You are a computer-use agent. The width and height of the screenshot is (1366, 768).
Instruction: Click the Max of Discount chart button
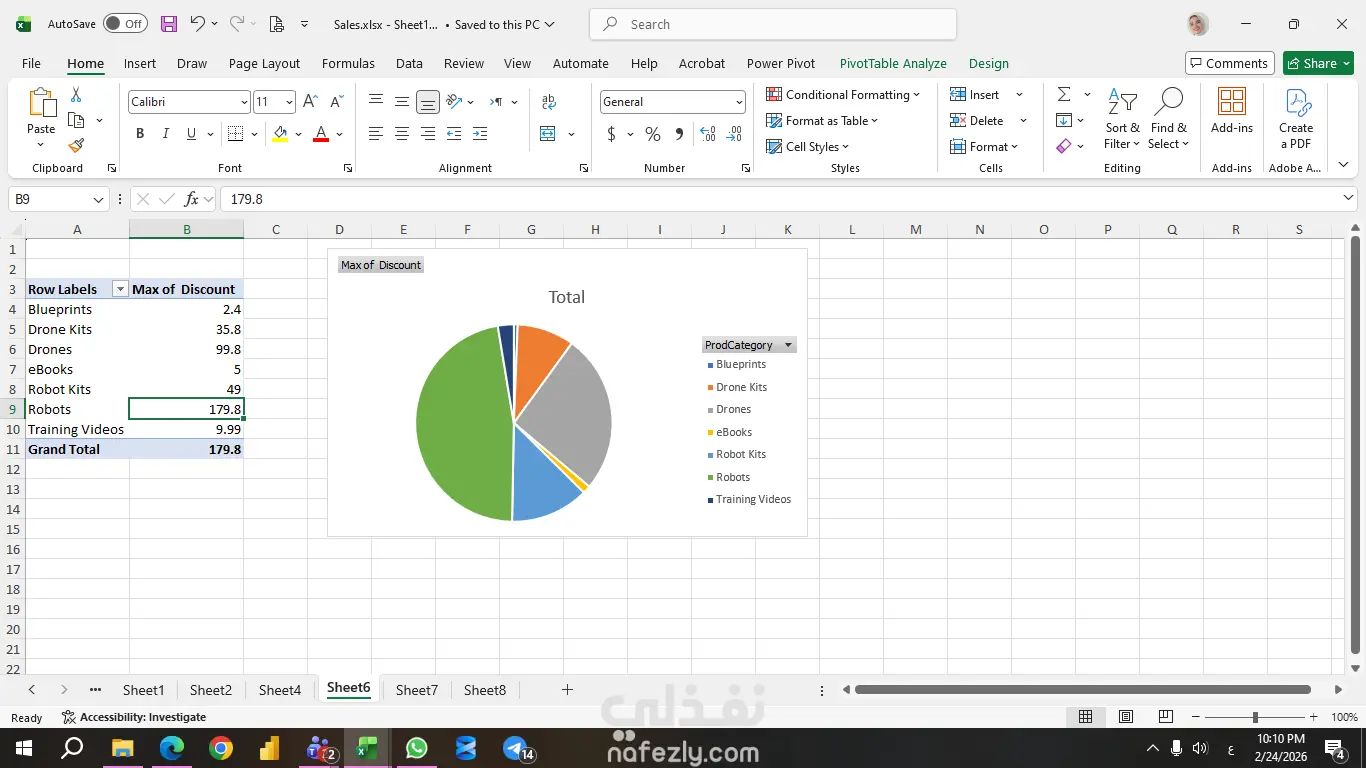381,265
